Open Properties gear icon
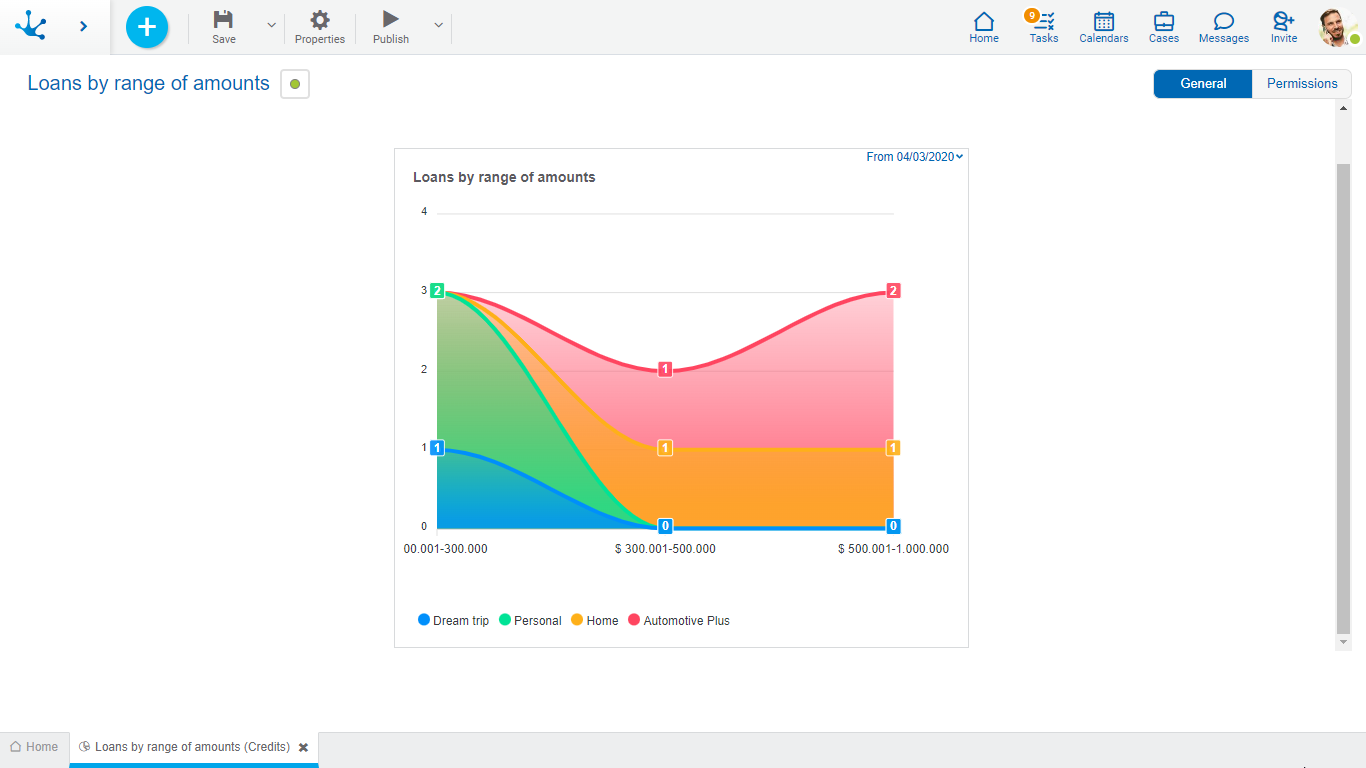 pos(319,20)
